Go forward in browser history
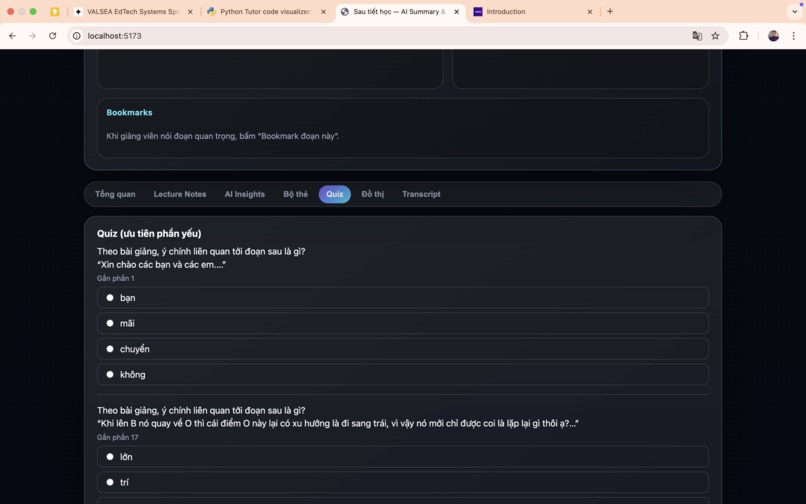 point(32,36)
